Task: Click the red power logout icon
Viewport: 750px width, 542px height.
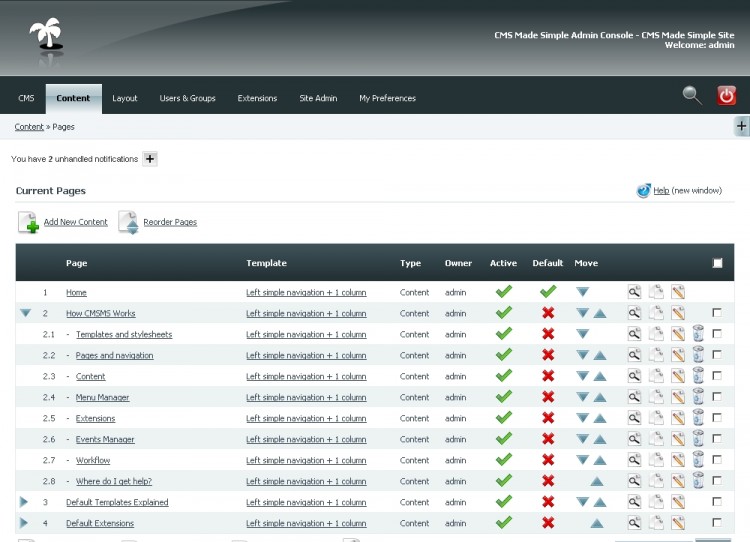Action: [x=726, y=95]
